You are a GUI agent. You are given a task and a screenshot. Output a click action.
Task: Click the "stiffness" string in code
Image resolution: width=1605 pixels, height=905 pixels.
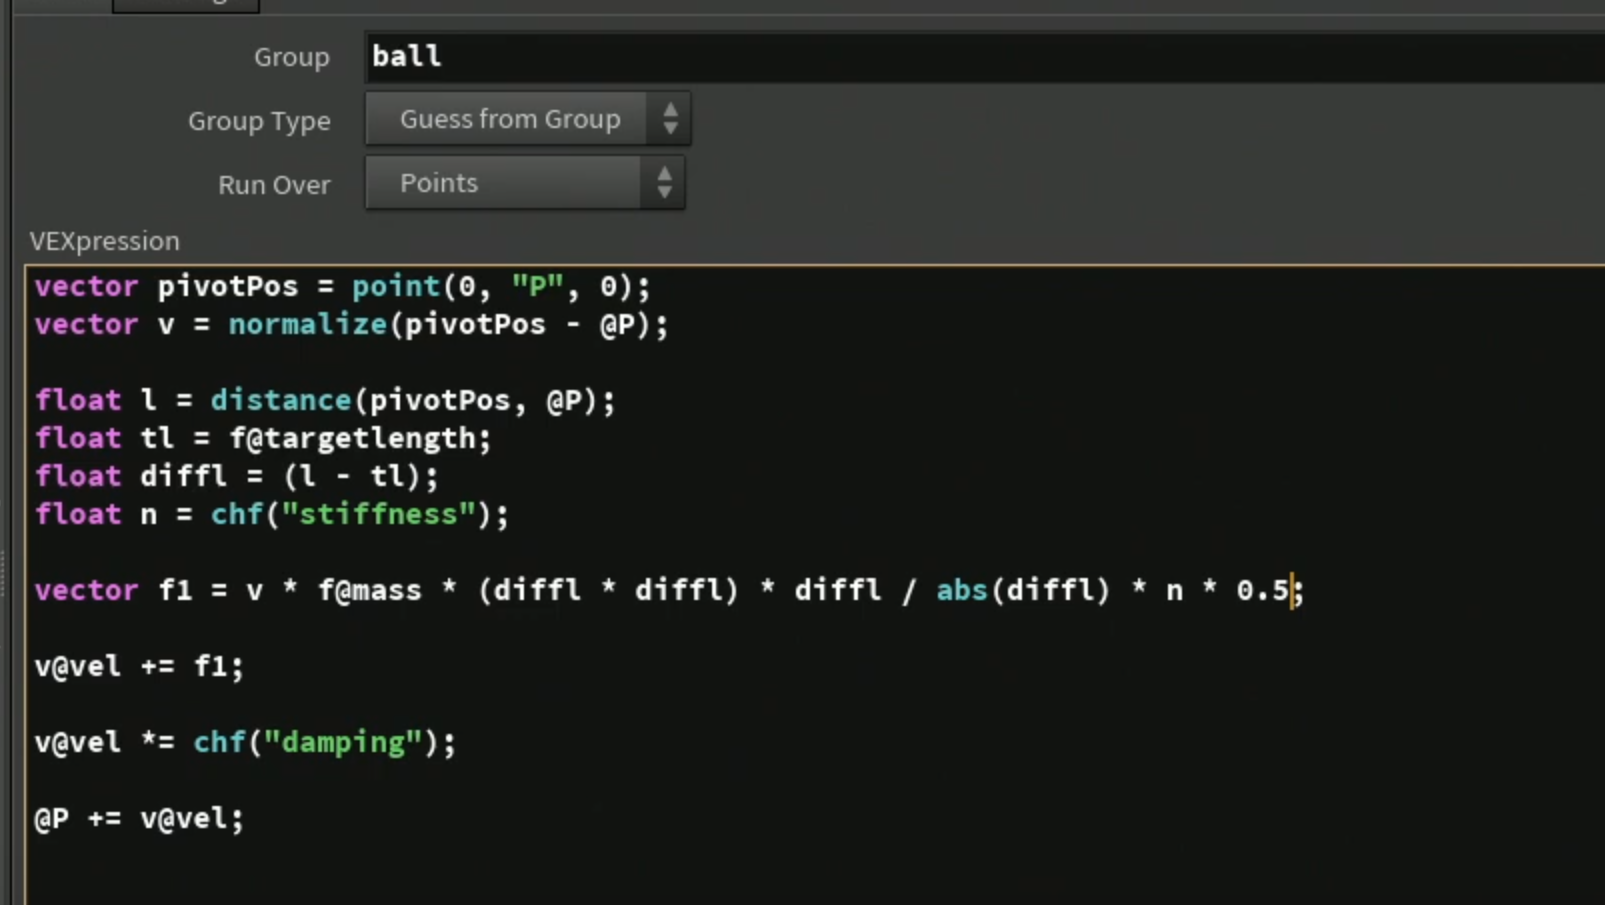tap(378, 515)
